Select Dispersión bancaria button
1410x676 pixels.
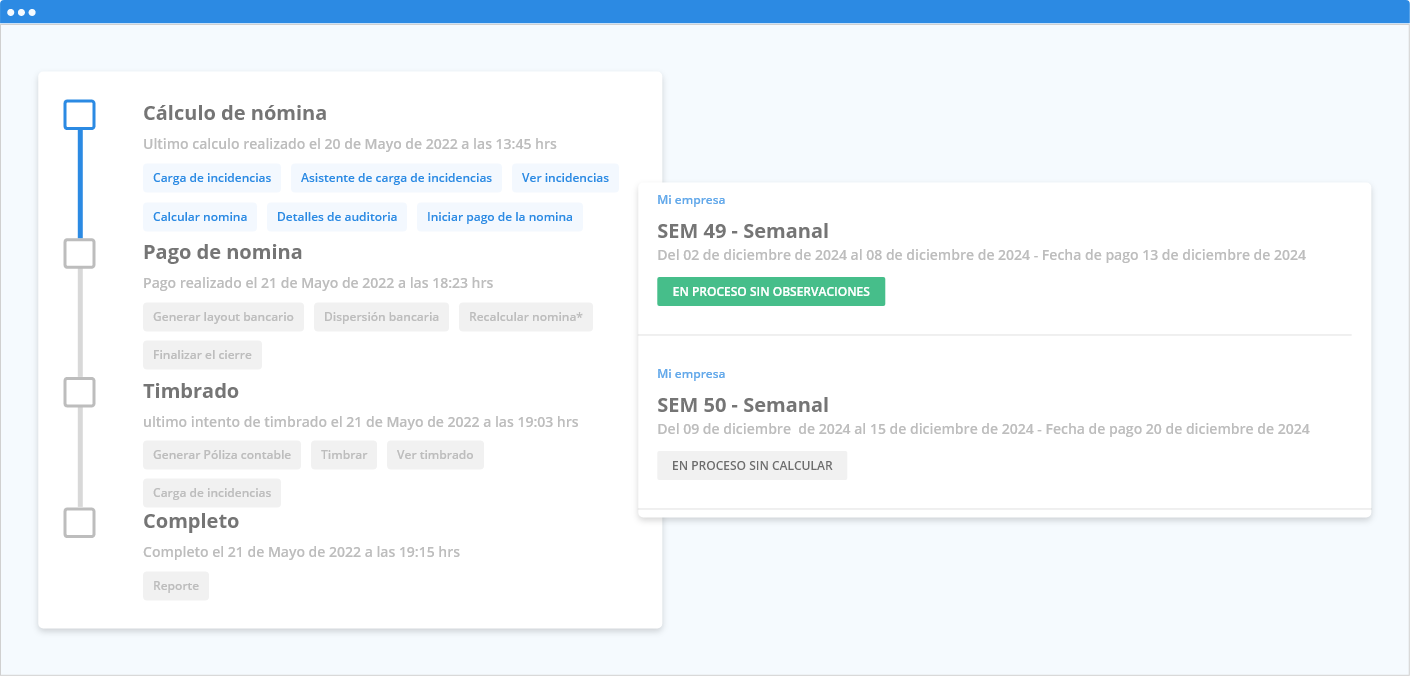coord(381,317)
